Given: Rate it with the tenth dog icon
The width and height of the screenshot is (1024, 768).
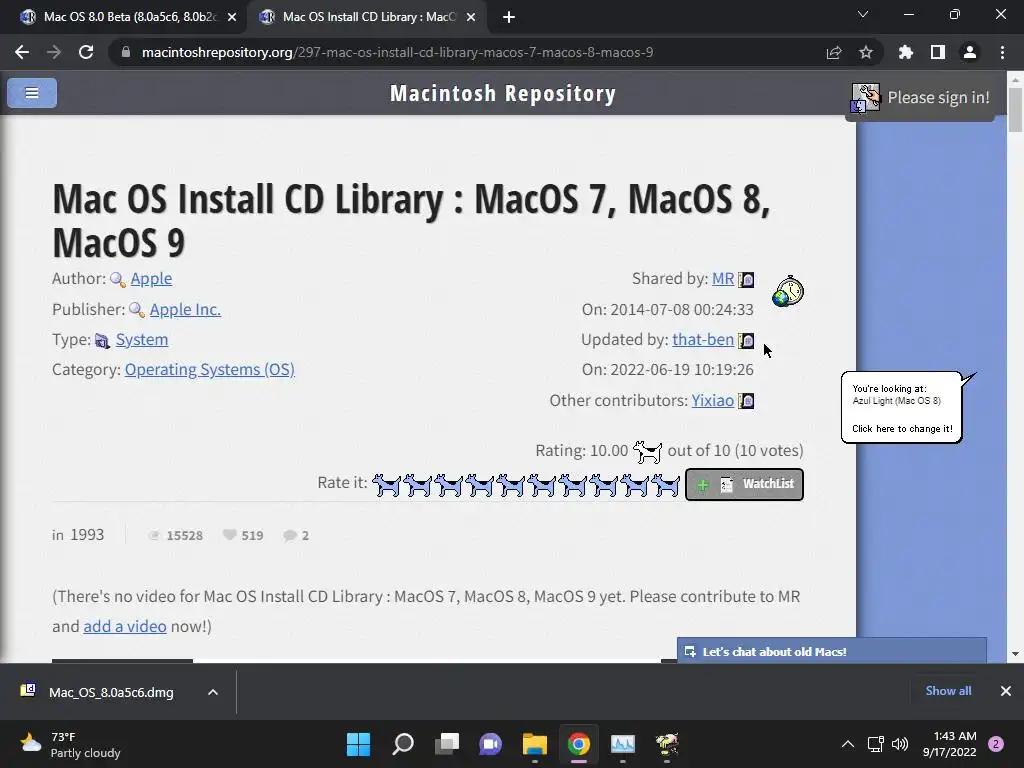Looking at the screenshot, I should tap(665, 485).
